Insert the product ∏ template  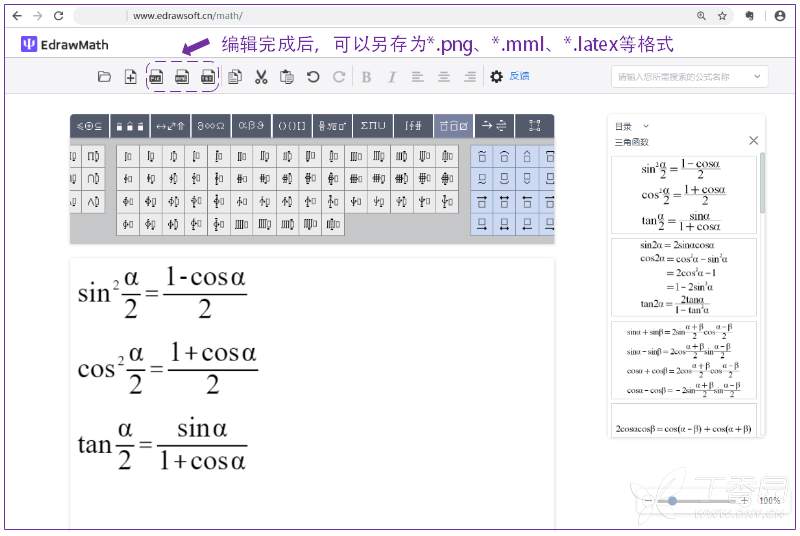[x=93, y=157]
